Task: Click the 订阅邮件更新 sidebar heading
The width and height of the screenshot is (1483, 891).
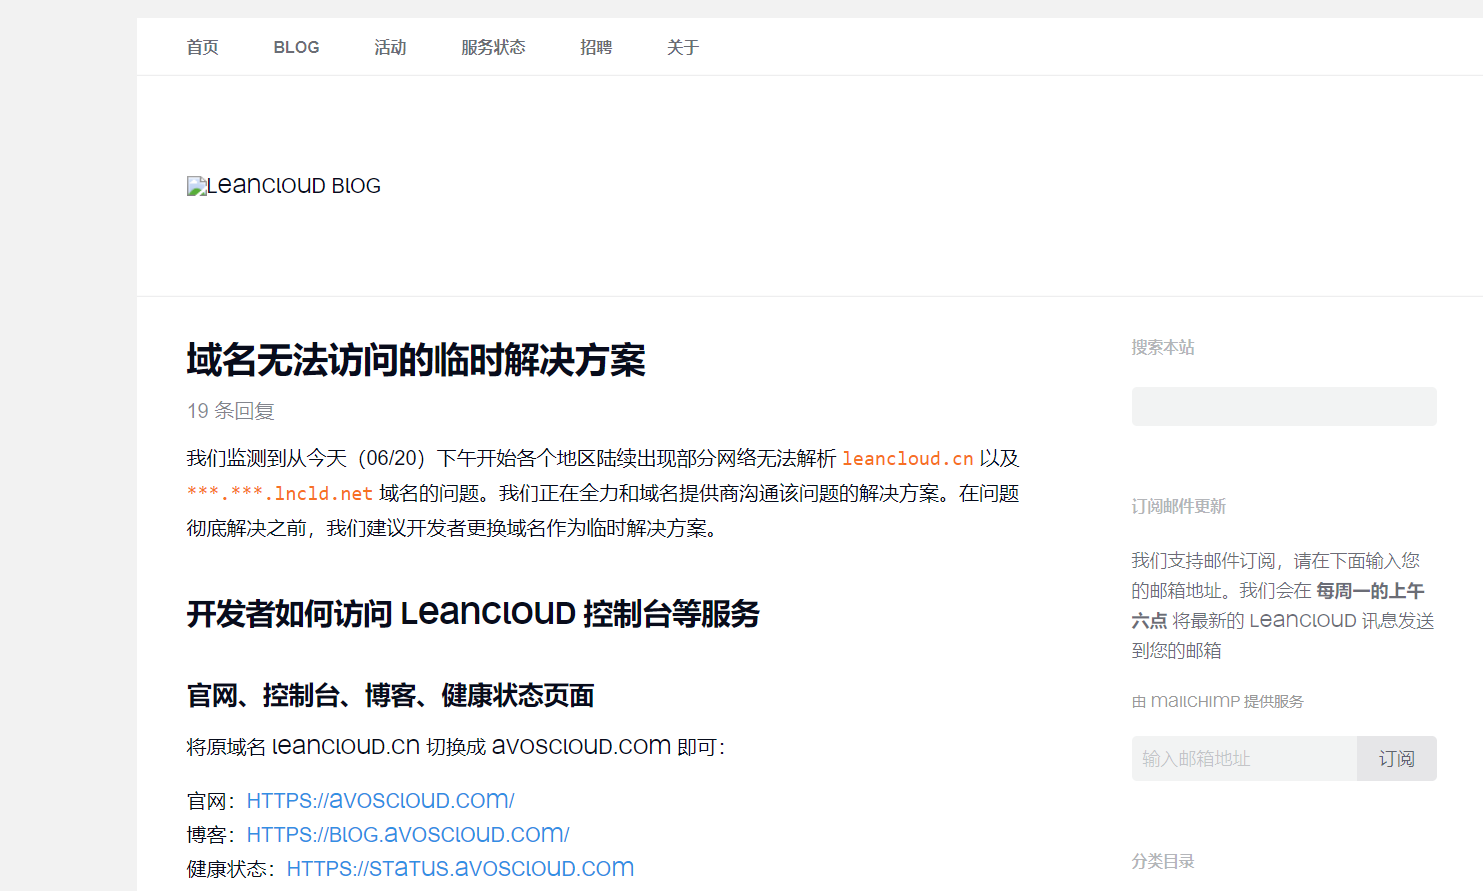Action: (x=1179, y=506)
